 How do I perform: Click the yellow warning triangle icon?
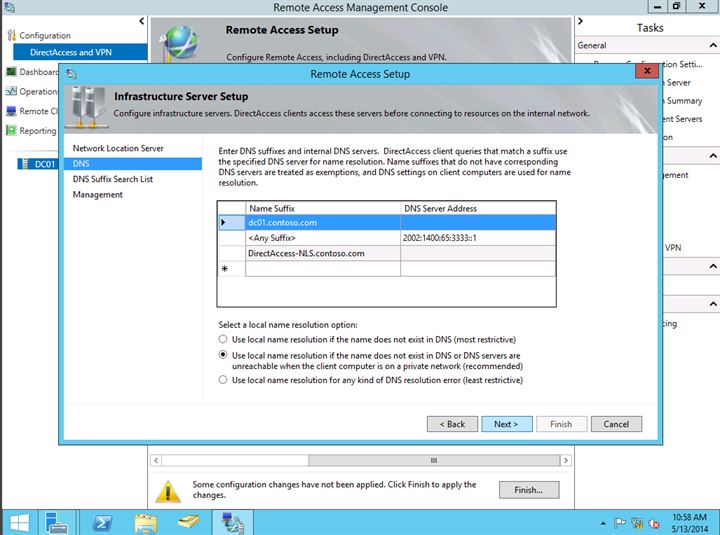[168, 490]
